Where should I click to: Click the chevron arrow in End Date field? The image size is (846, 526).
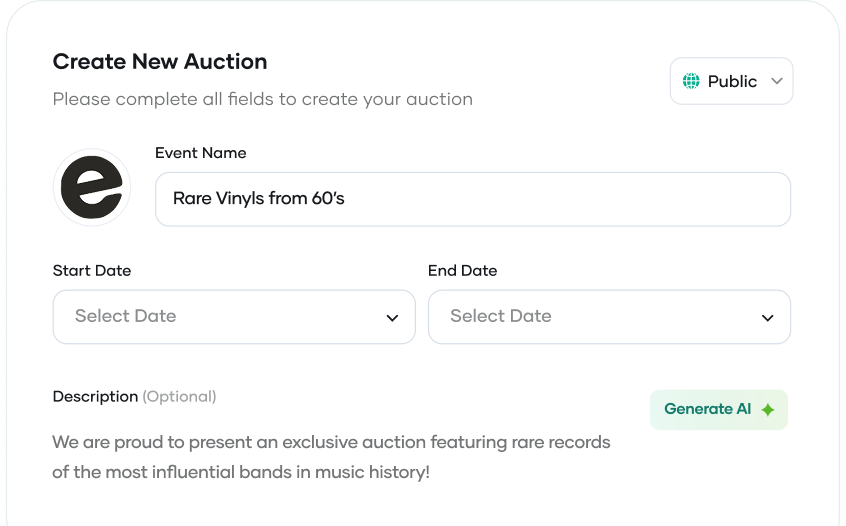click(x=767, y=318)
